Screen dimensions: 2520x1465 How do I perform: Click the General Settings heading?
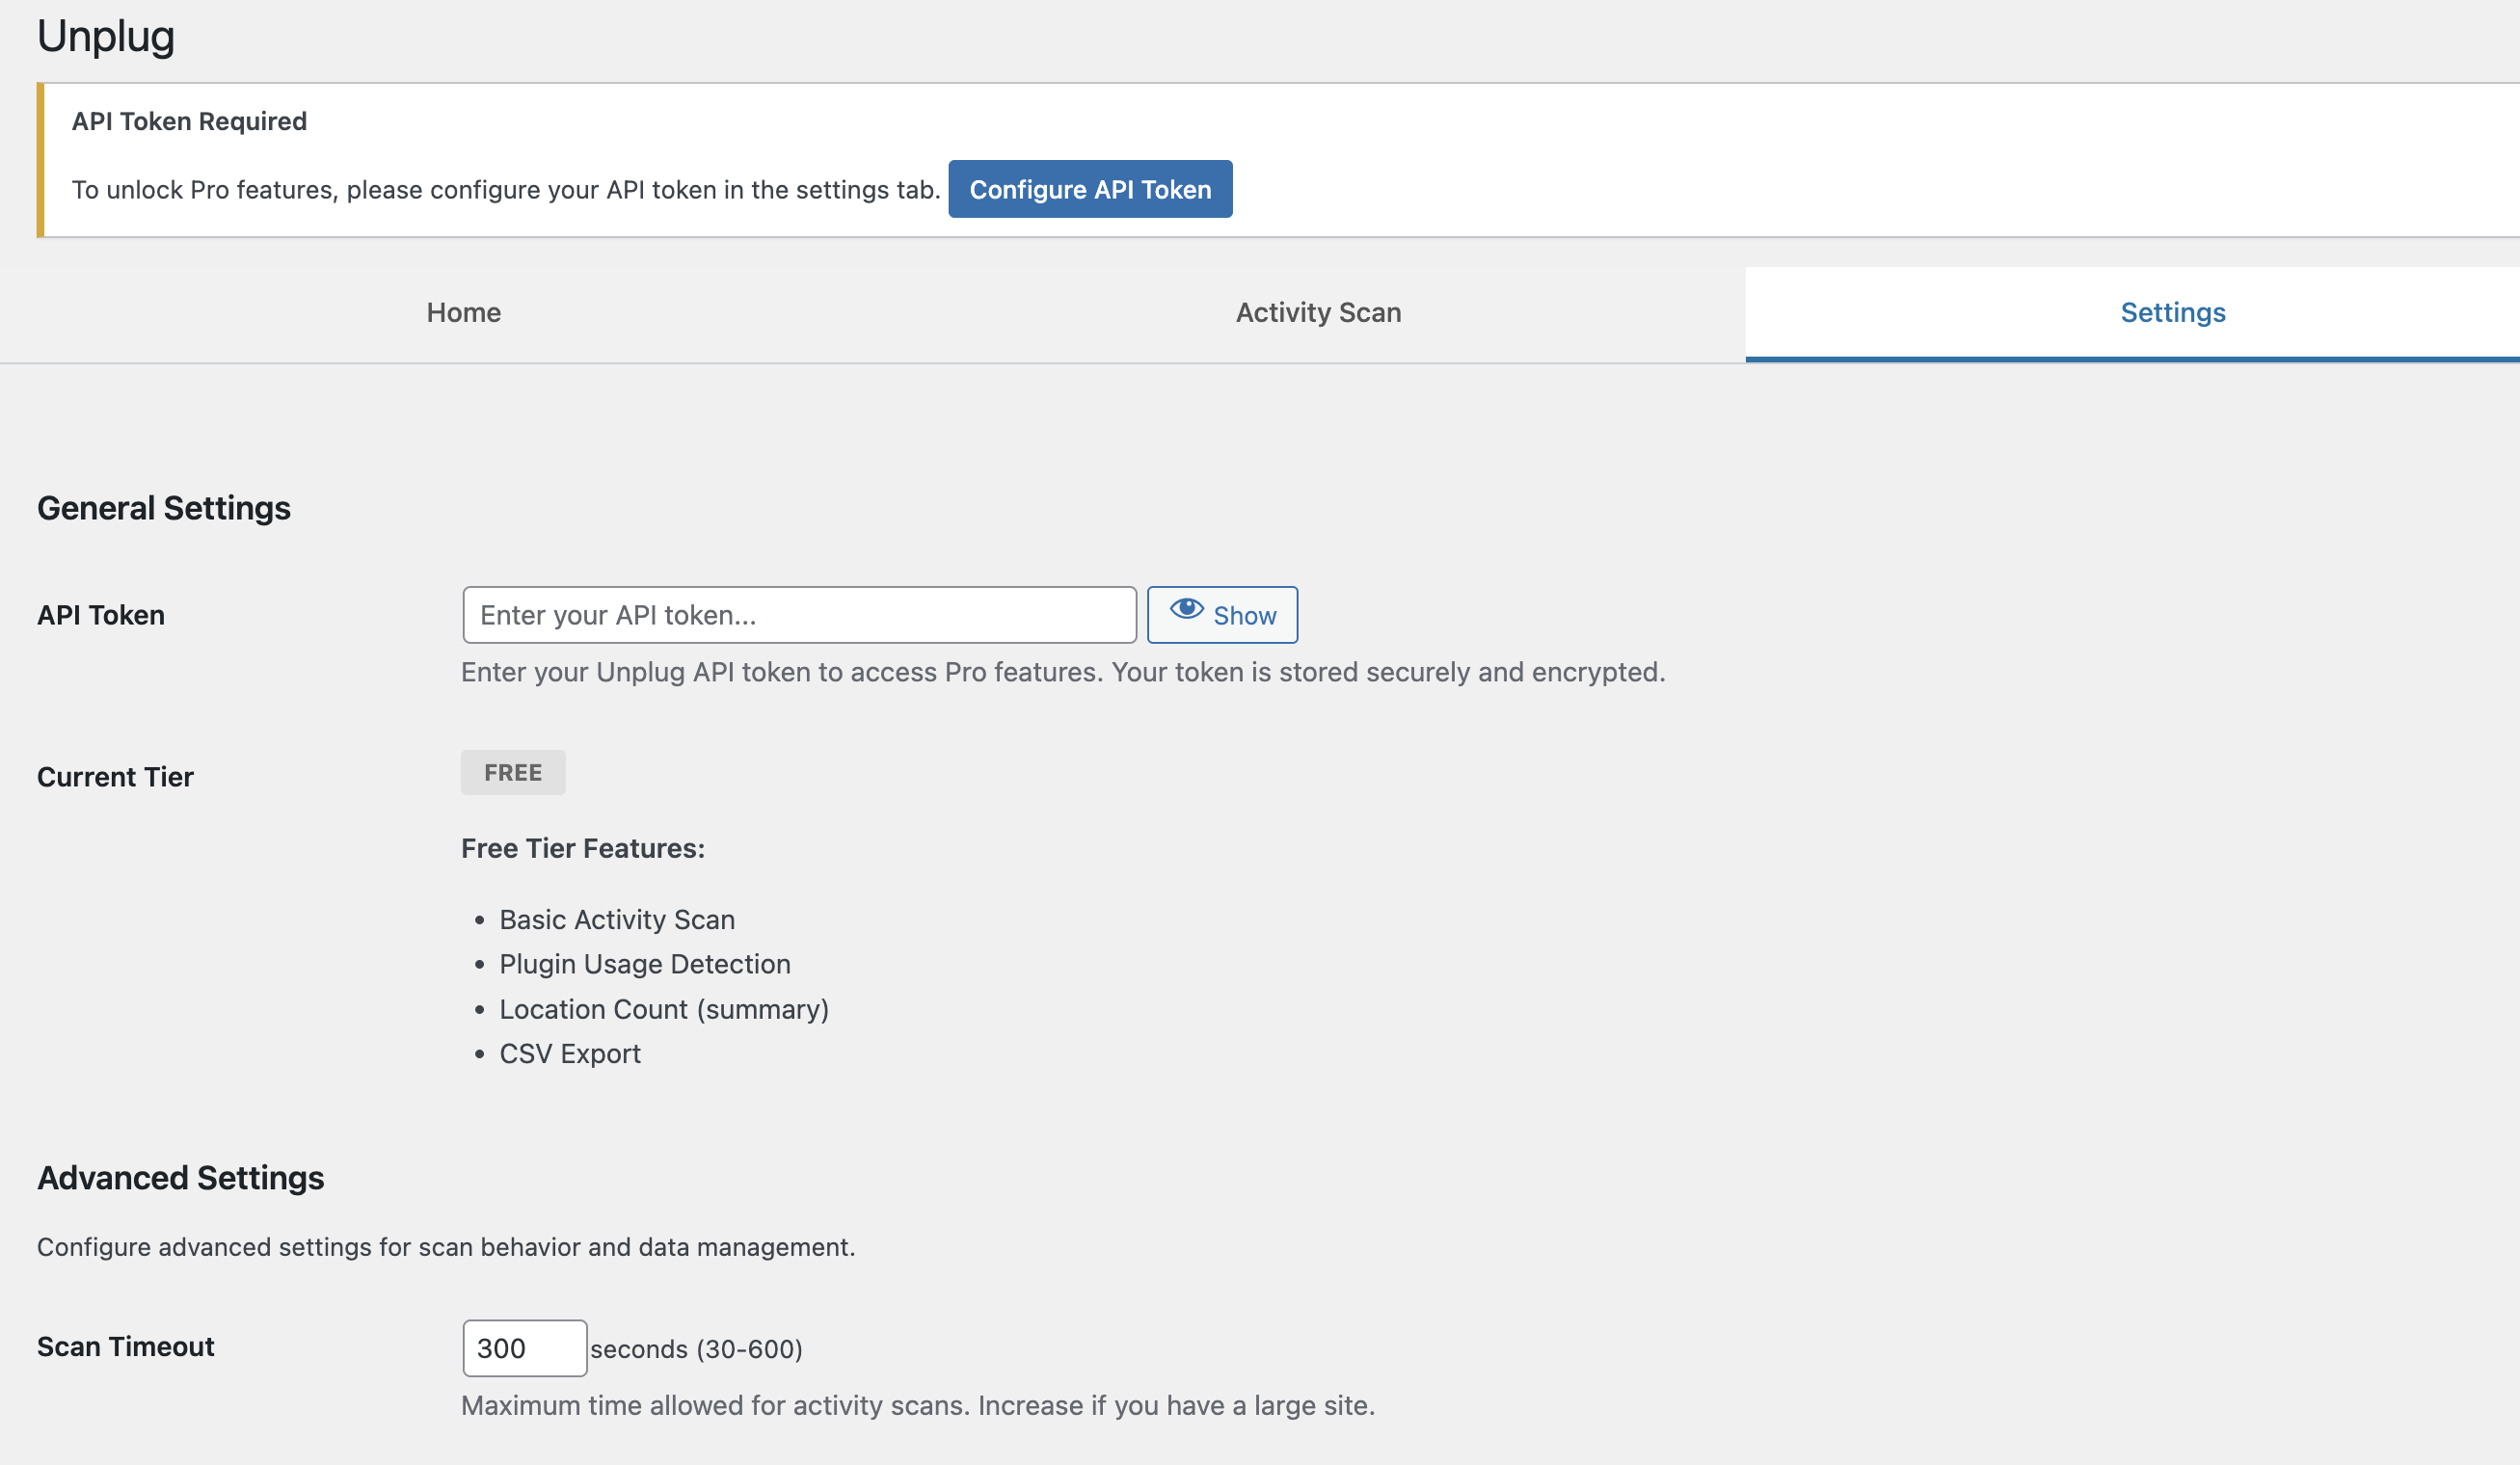[164, 508]
